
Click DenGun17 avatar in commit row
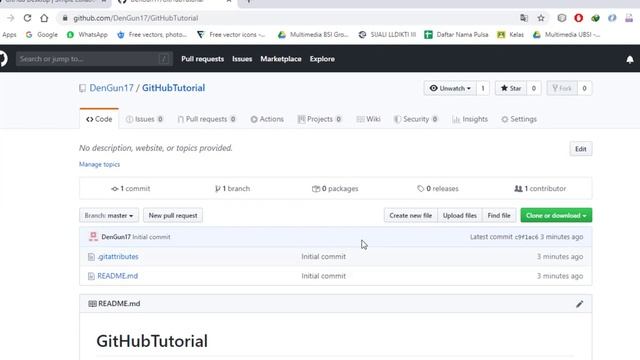point(93,237)
